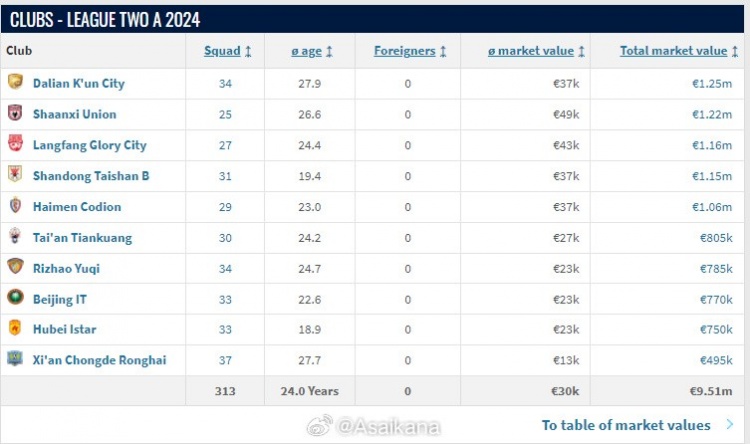This screenshot has width=750, height=444.
Task: Click the Hubei Istar club crest icon
Action: 15,329
